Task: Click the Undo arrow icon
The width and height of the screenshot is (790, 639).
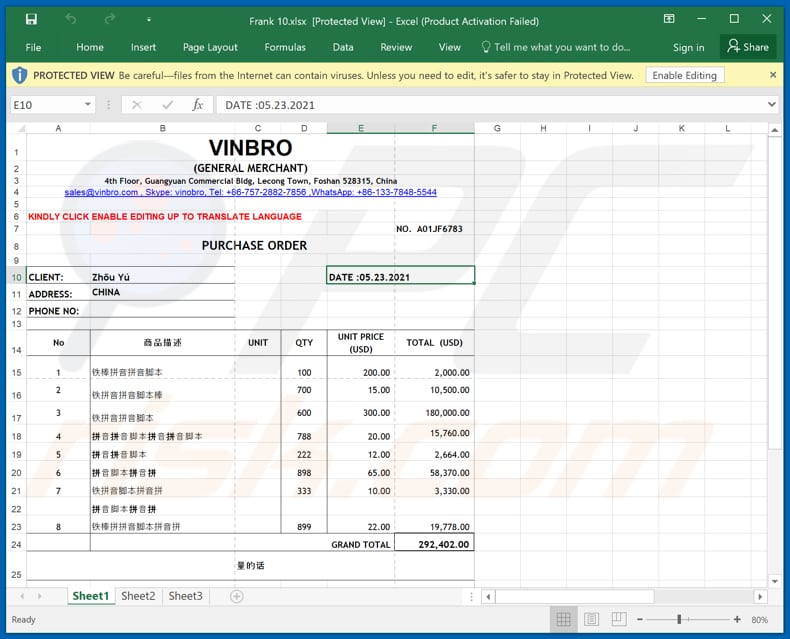Action: [71, 19]
